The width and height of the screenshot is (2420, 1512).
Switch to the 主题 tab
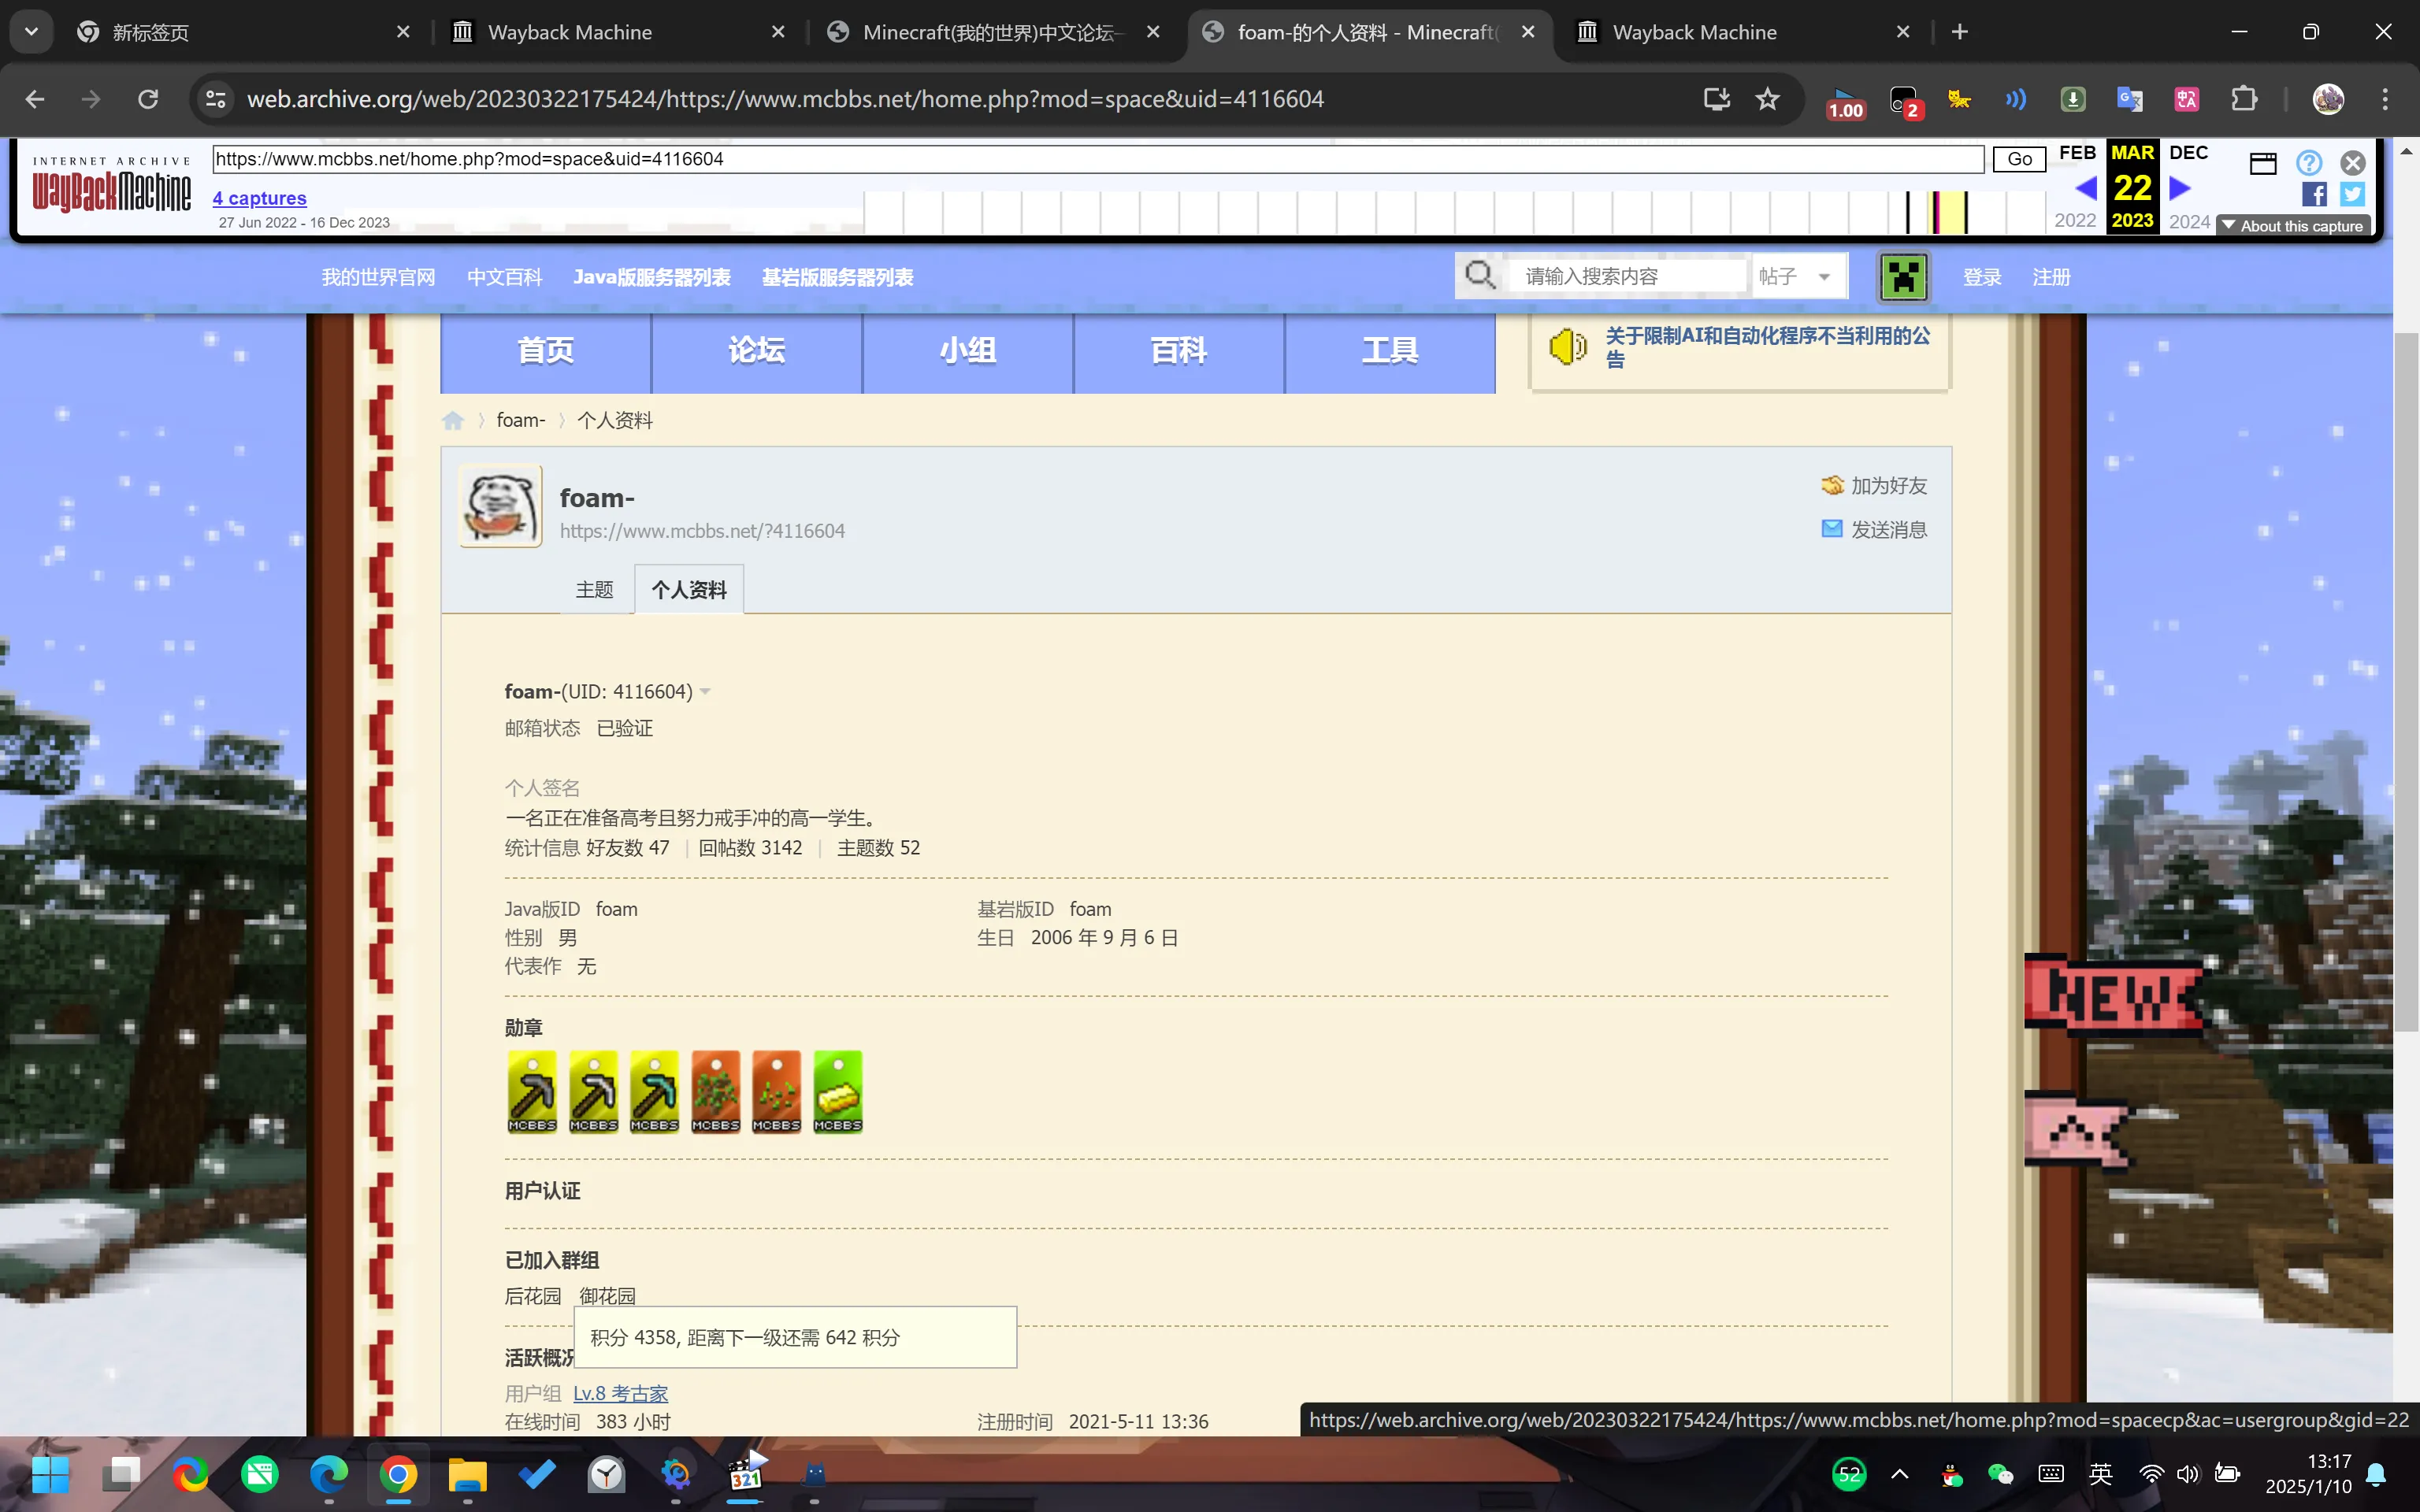point(594,590)
